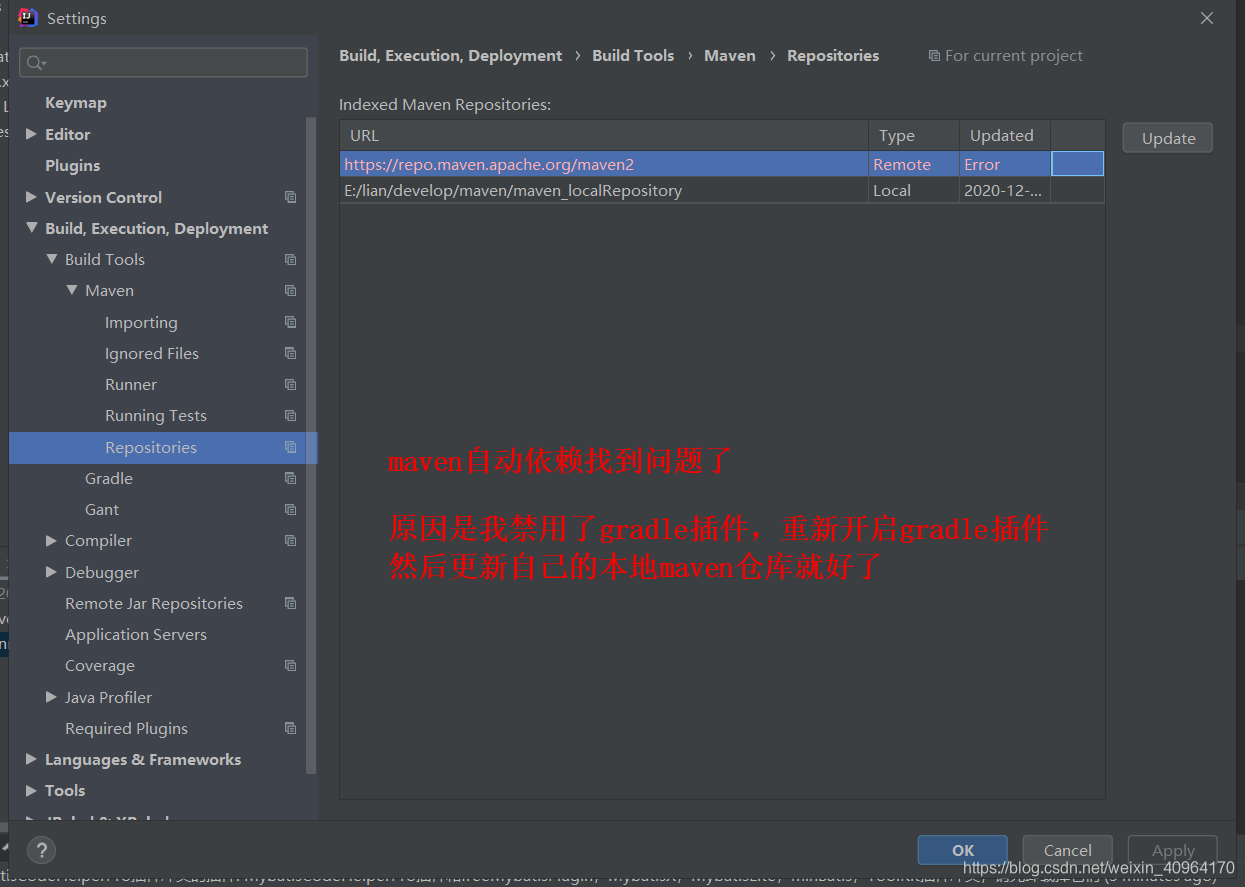Screen dimensions: 1245x887
Task: Click the Type column header
Action: pyautogui.click(x=914, y=136)
